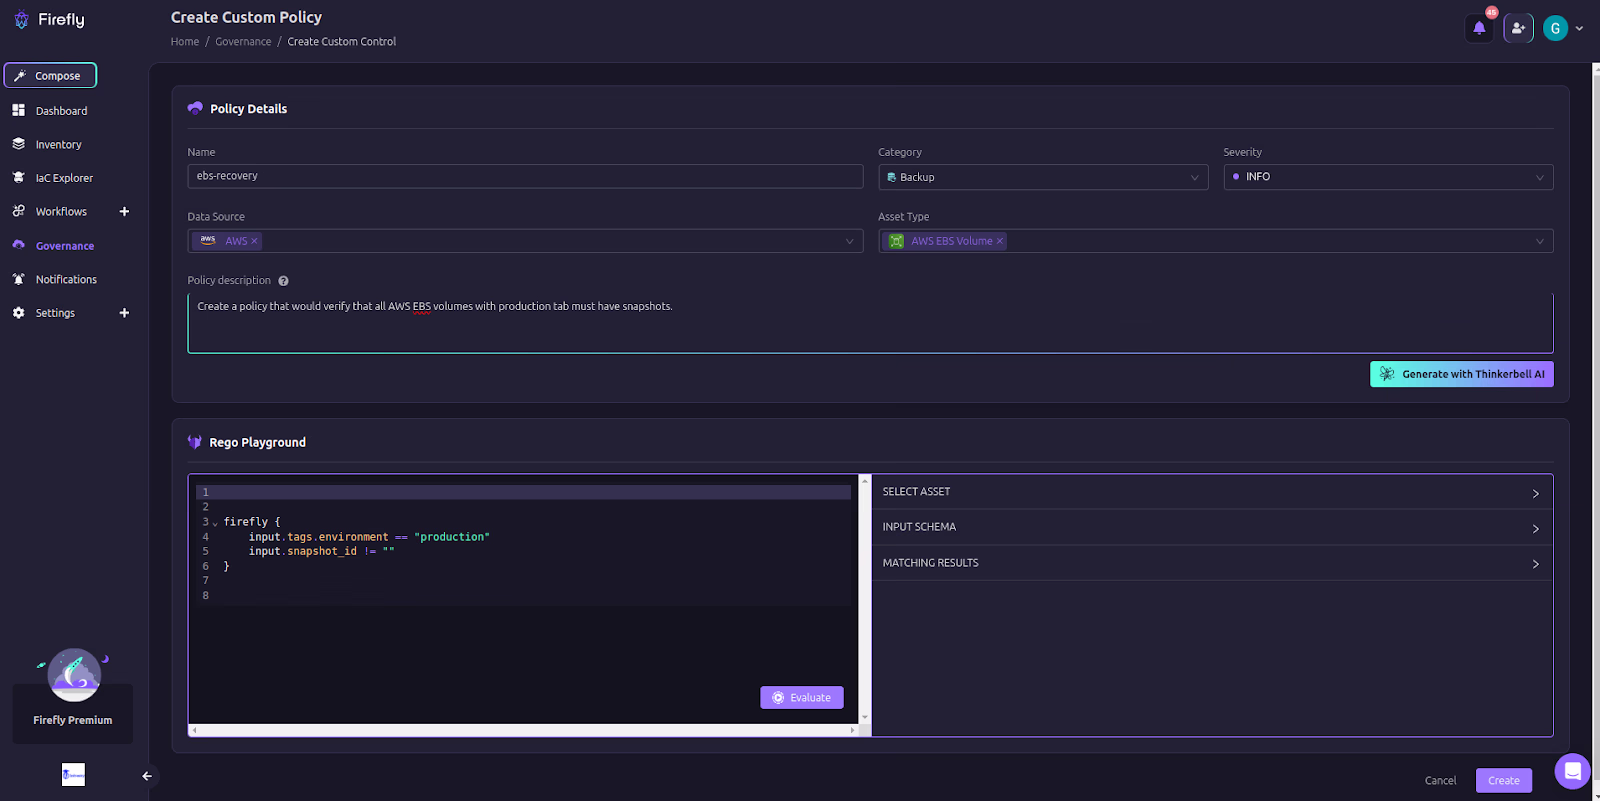Click the IaC Explorer sidebar icon
The height and width of the screenshot is (801, 1600).
tap(18, 177)
